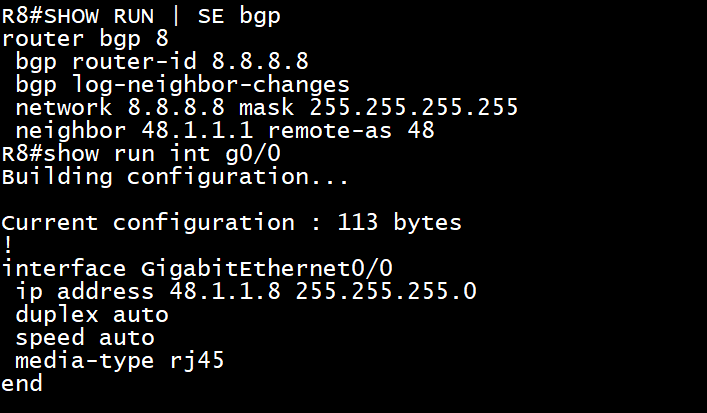The width and height of the screenshot is (707, 413).
Task: Click the 'show run int g0/0' command
Action: [x=162, y=154]
